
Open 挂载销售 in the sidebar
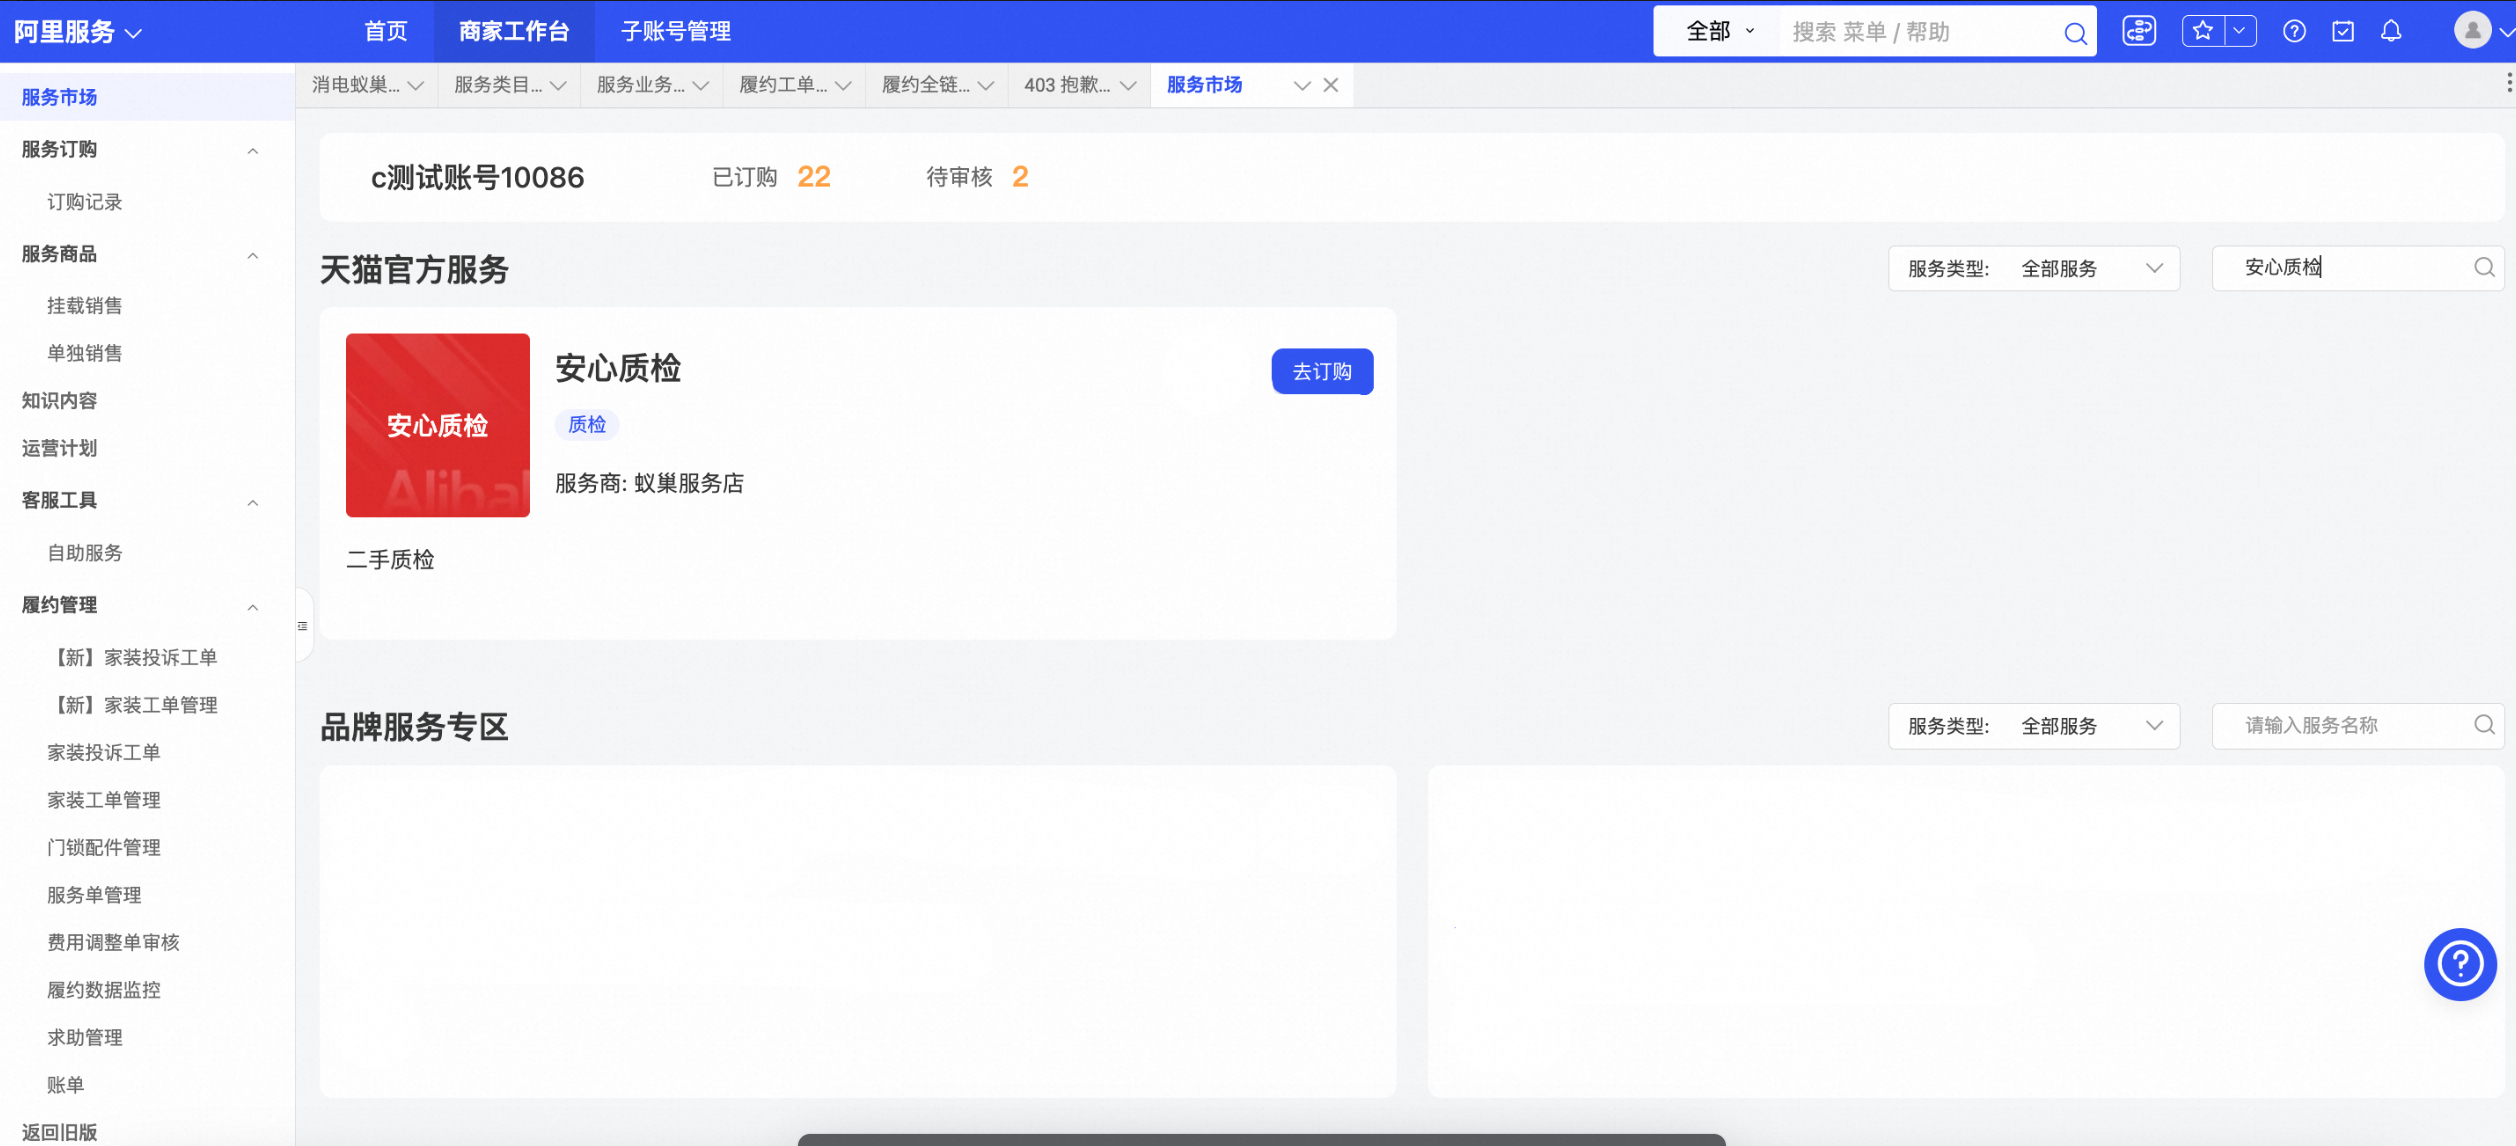[x=85, y=306]
